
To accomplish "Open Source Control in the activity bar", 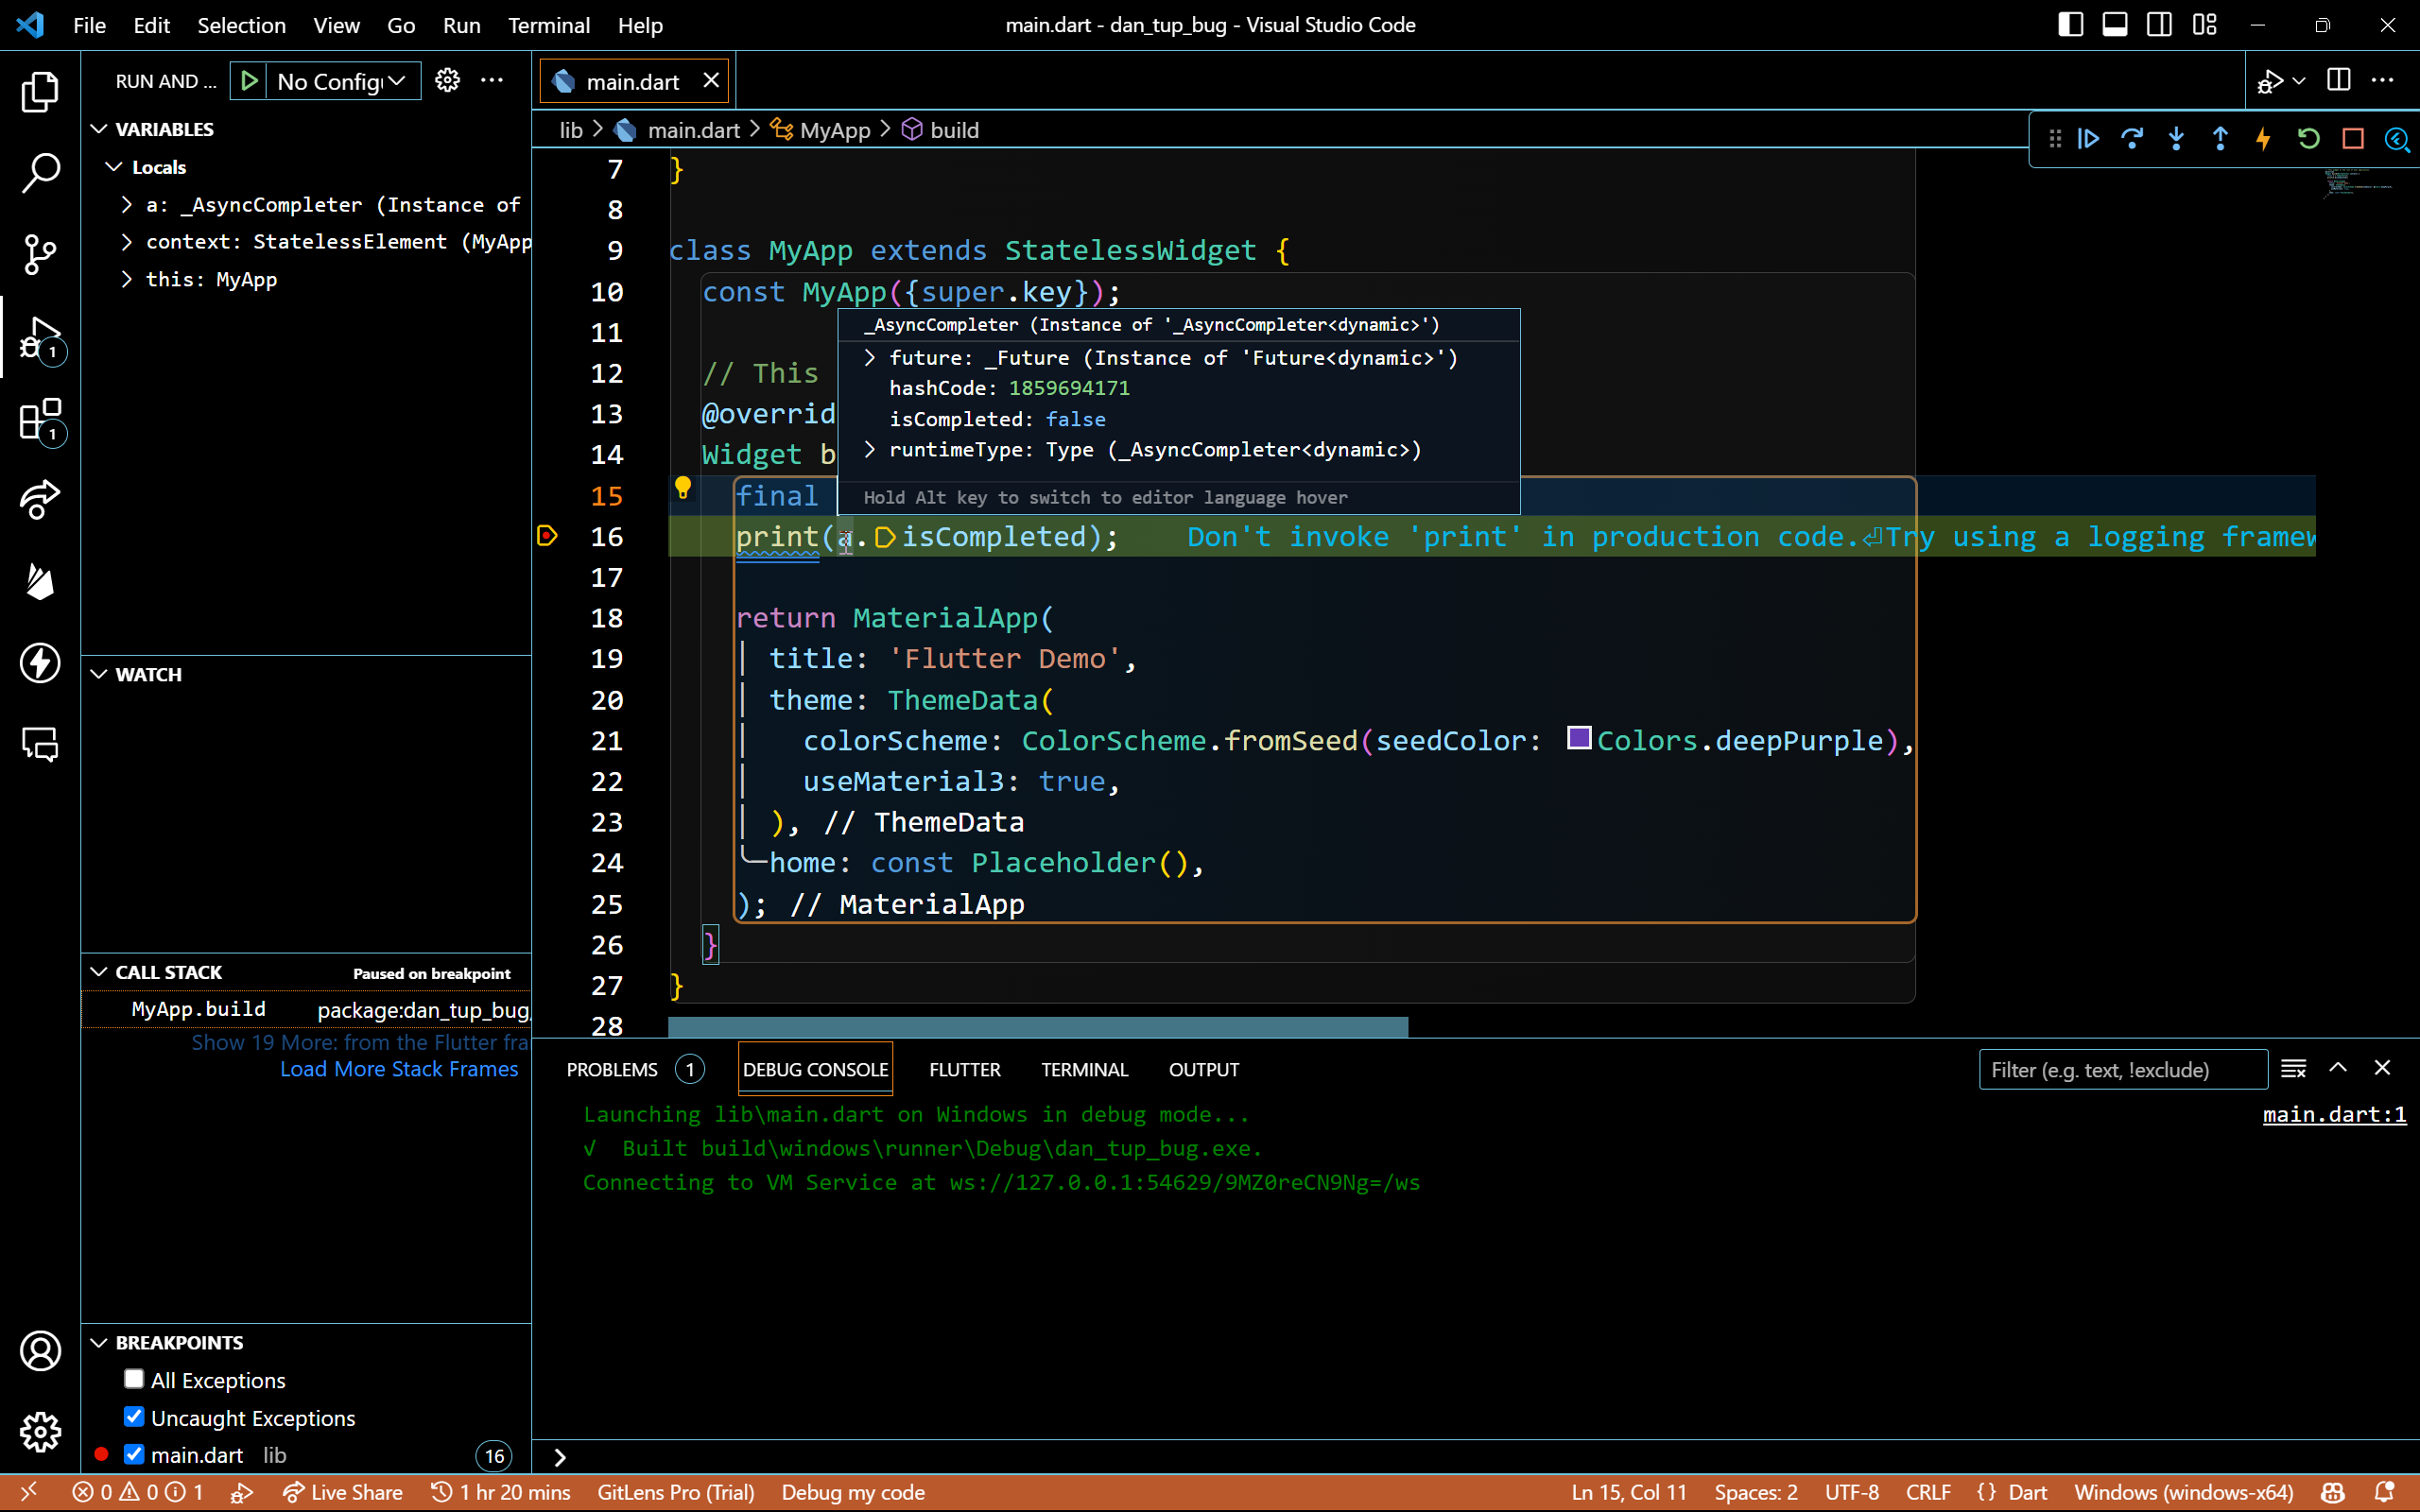I will point(40,253).
